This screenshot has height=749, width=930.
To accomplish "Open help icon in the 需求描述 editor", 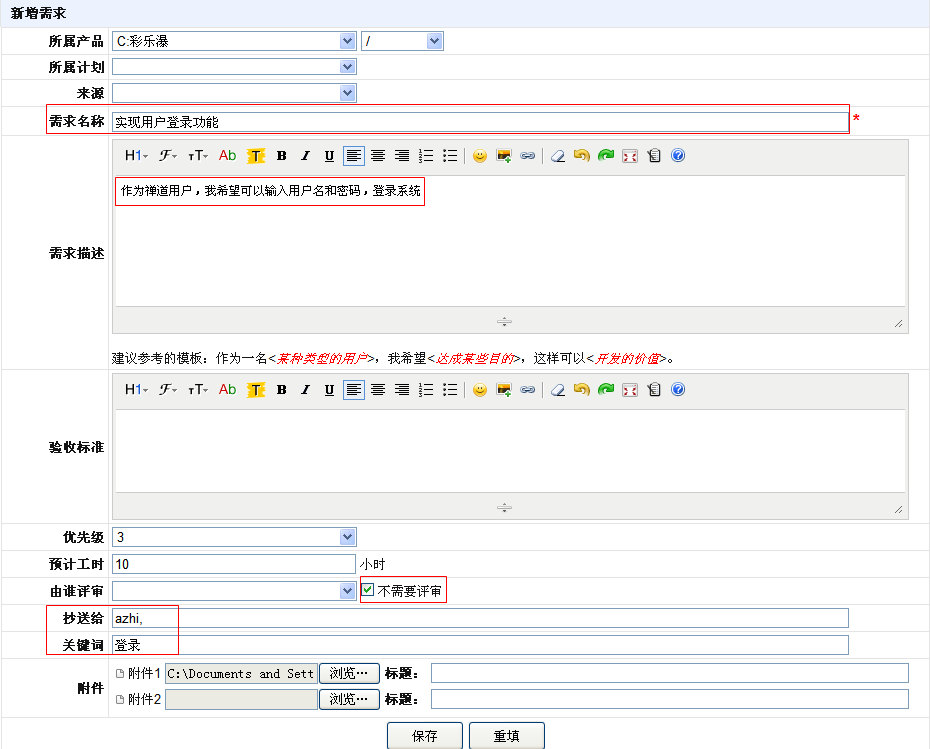I will pyautogui.click(x=678, y=155).
